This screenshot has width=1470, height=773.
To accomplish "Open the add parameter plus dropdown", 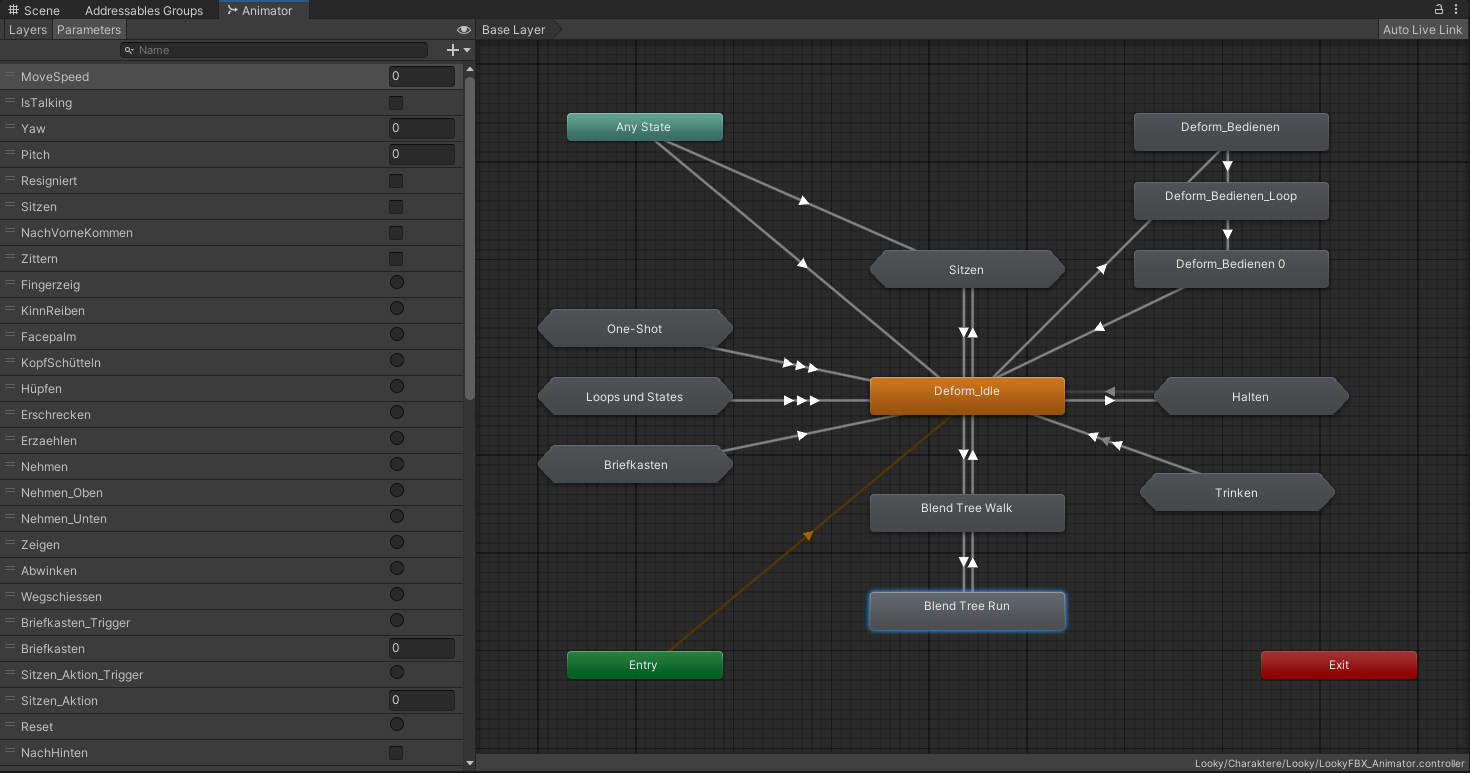I will coord(458,50).
